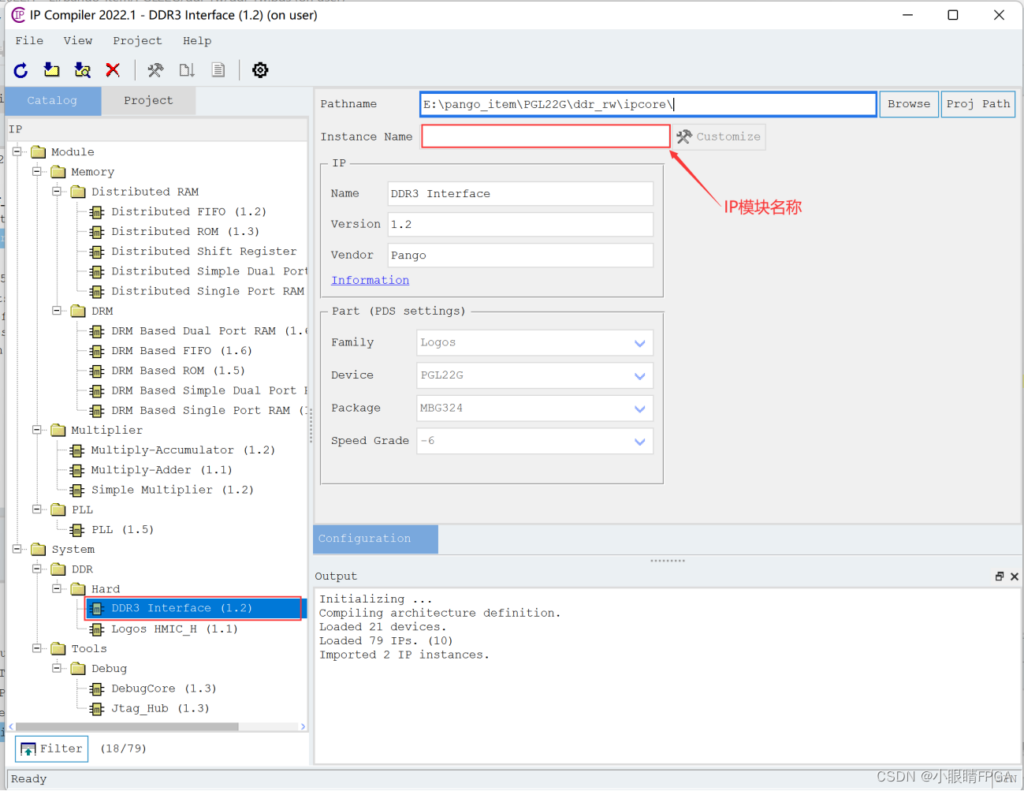The width and height of the screenshot is (1024, 791).
Task: Select PLL (1.5) in the IP tree
Action: click(122, 529)
